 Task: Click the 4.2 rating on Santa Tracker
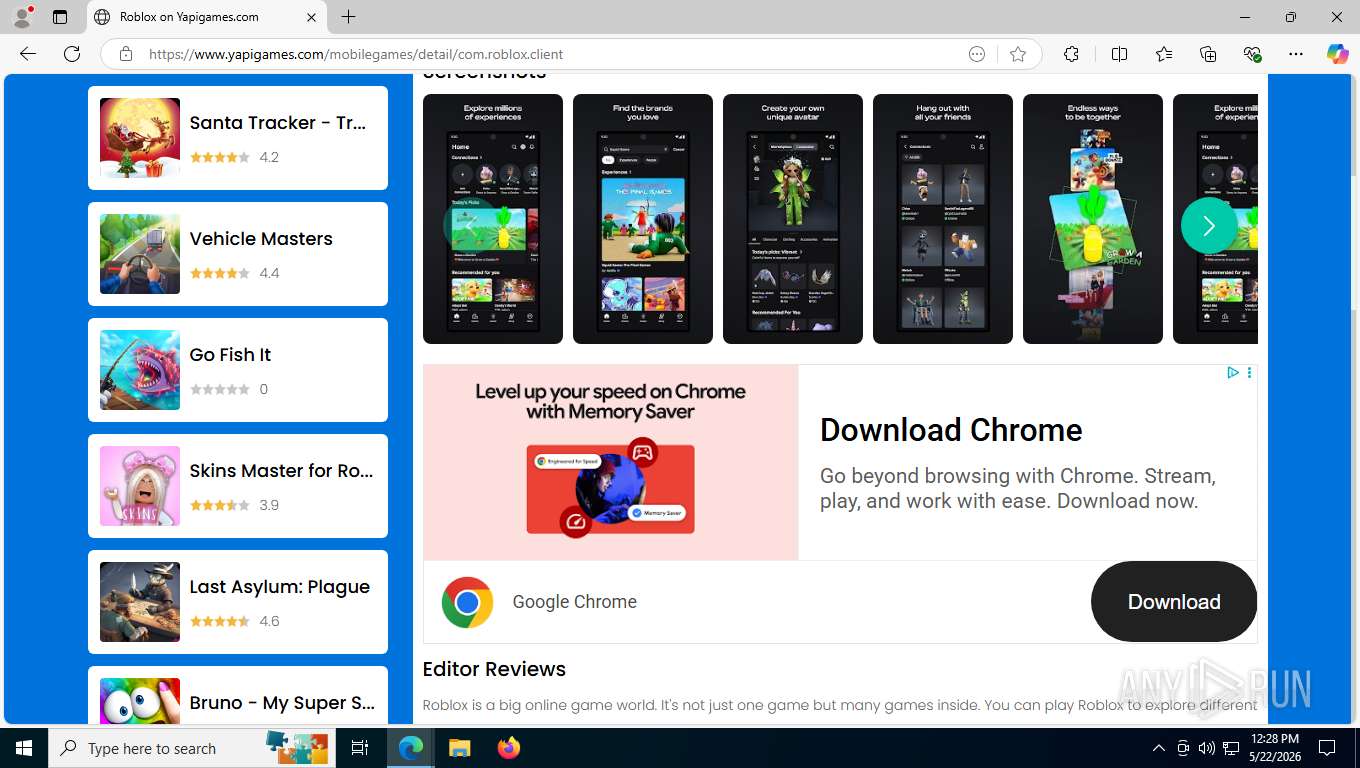click(x=269, y=157)
